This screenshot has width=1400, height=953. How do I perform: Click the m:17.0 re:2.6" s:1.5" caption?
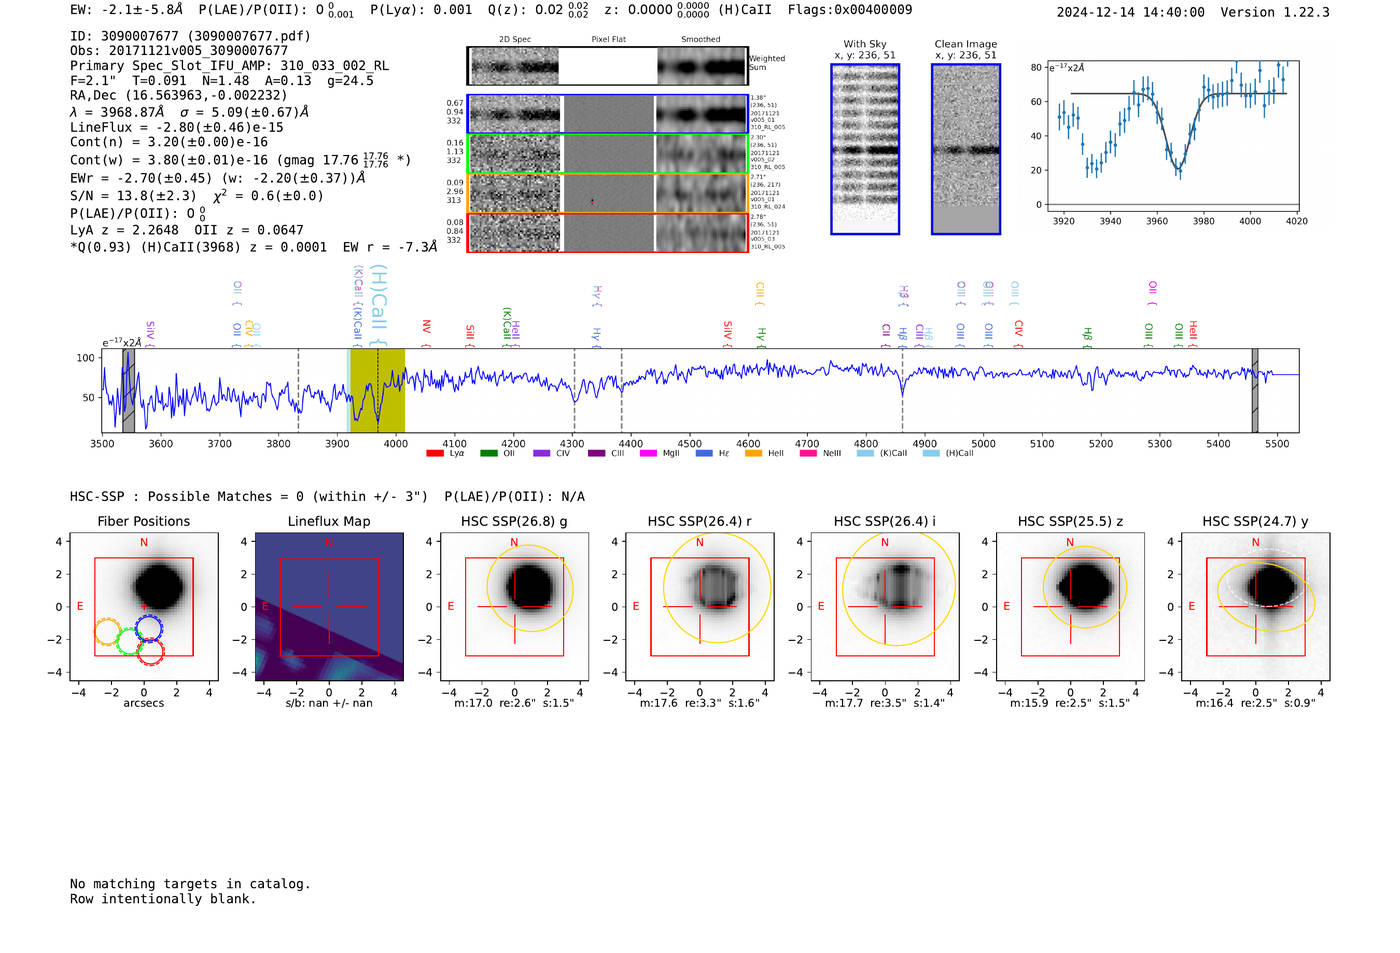point(514,703)
